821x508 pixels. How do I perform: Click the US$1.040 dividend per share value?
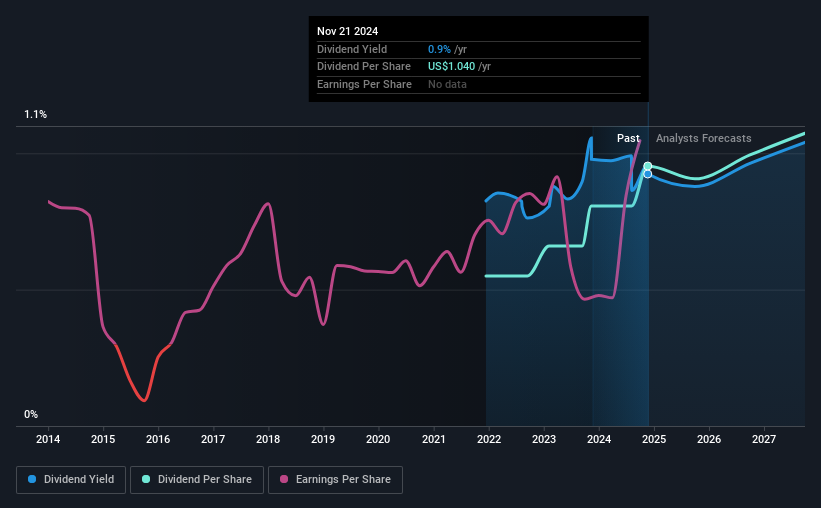(x=451, y=67)
